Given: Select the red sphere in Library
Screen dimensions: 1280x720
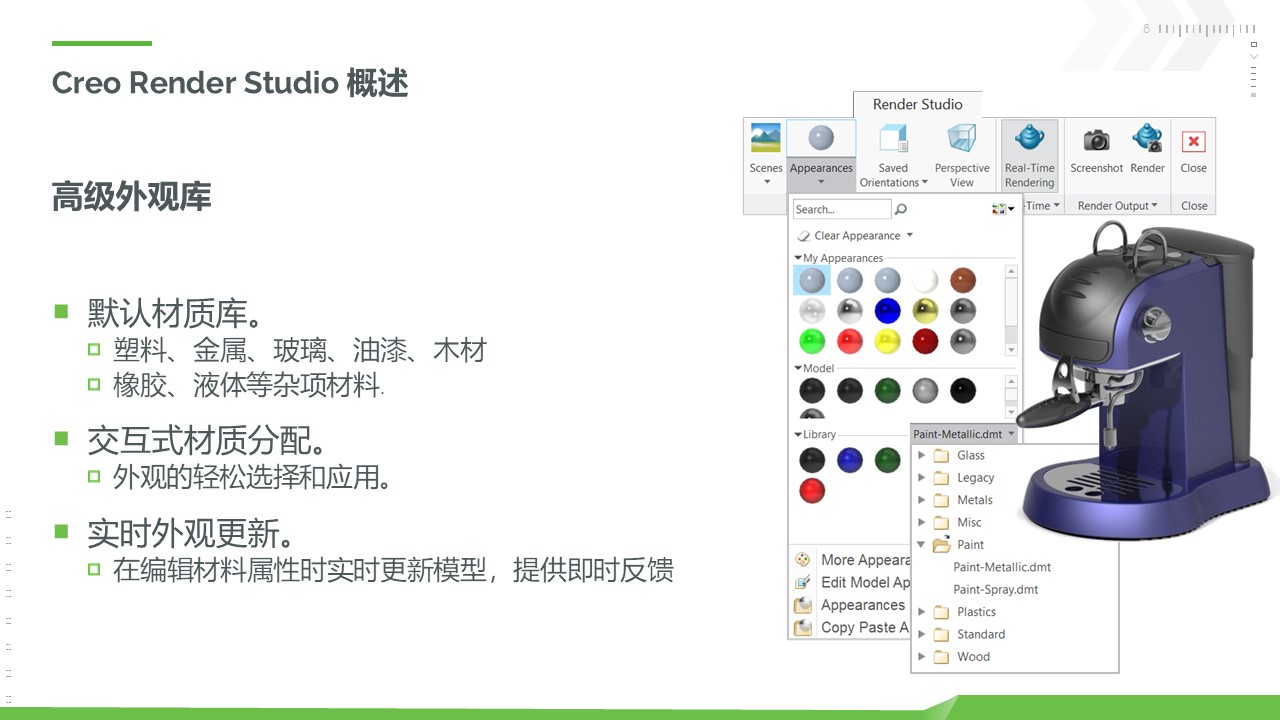Looking at the screenshot, I should (812, 491).
